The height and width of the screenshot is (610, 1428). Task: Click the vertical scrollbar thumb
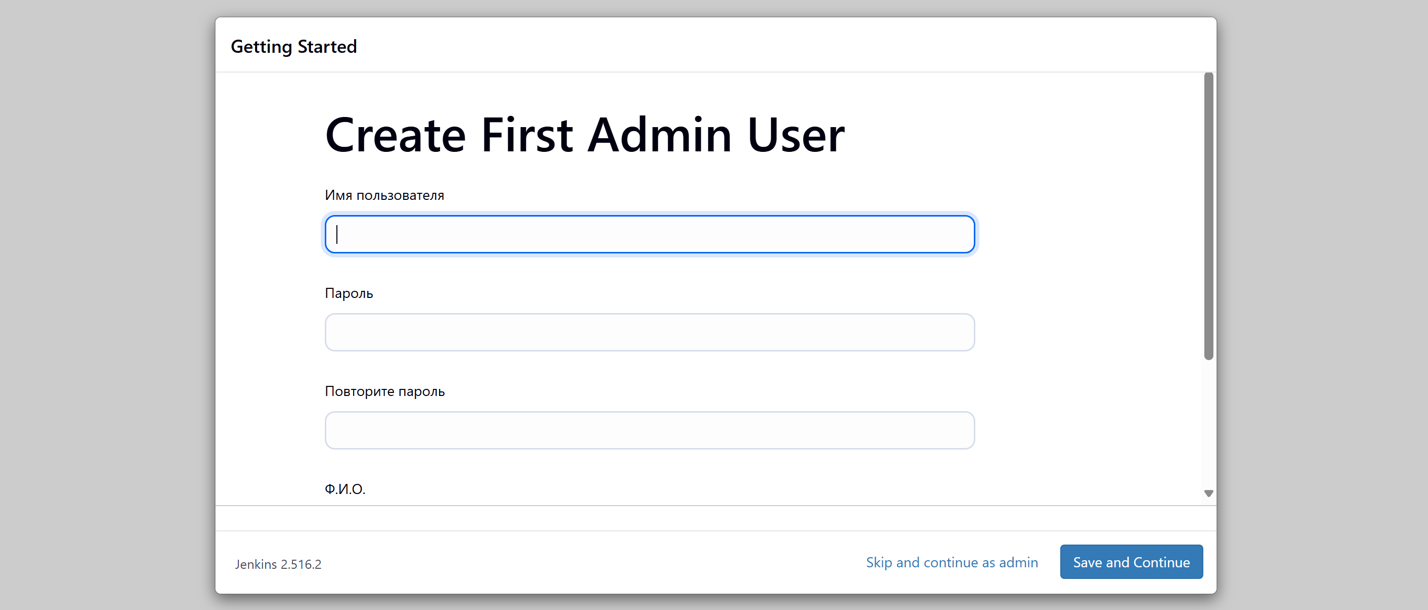[x=1209, y=215]
